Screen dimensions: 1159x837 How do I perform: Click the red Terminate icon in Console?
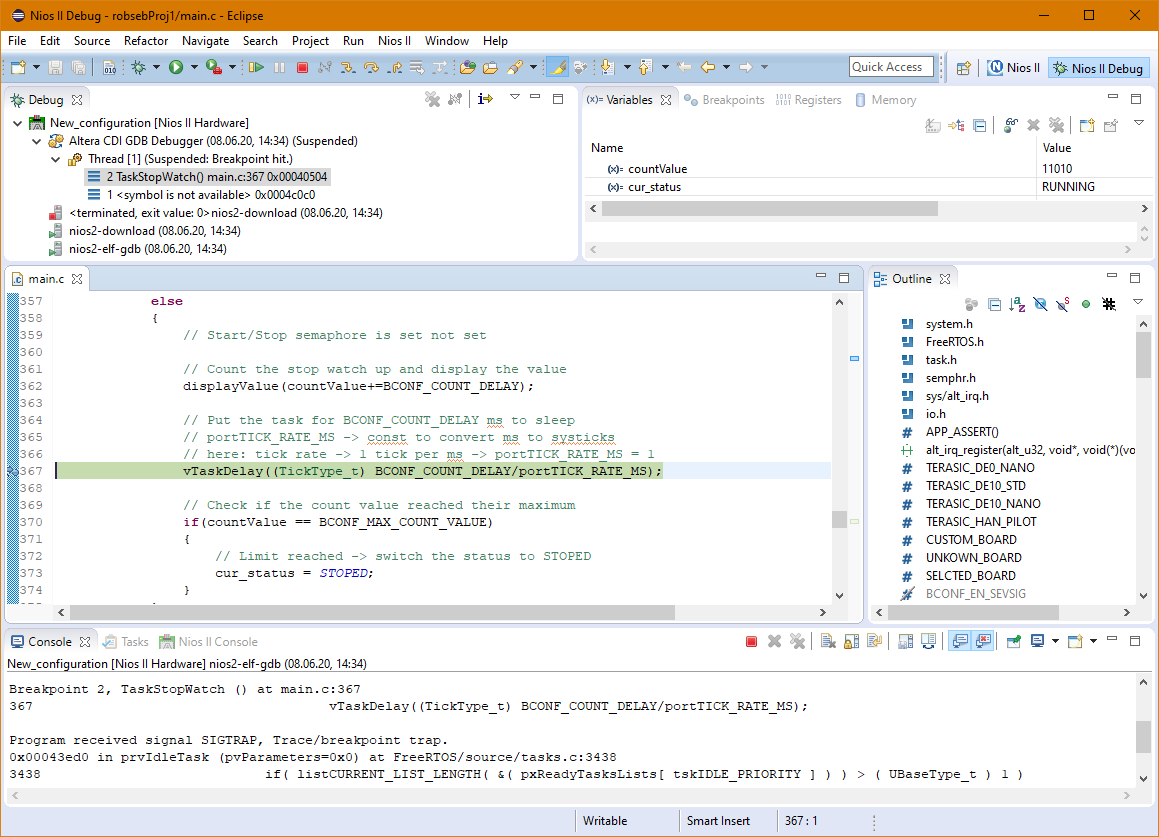click(x=751, y=642)
